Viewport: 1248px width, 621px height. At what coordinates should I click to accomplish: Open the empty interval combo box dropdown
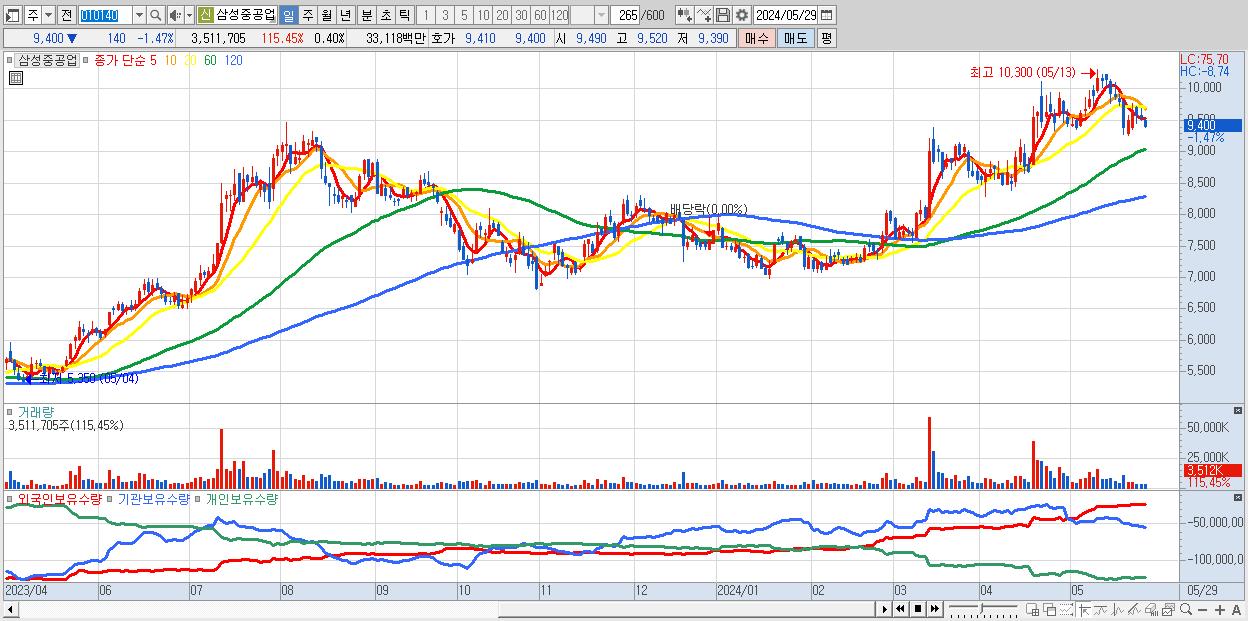click(601, 15)
